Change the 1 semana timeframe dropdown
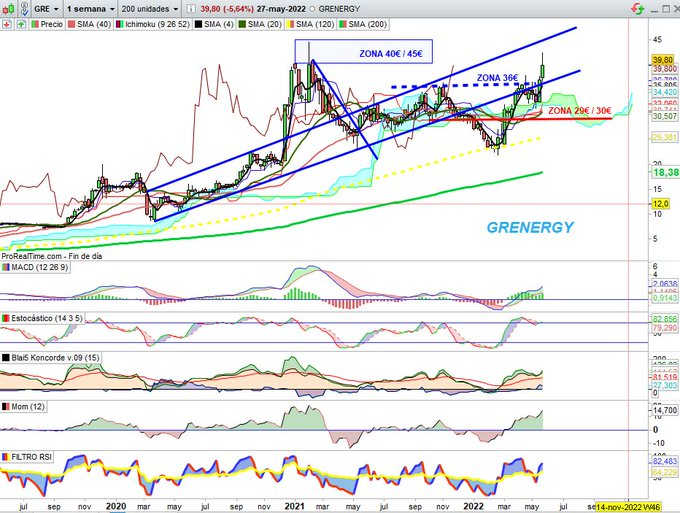The width and height of the screenshot is (680, 513). pos(91,9)
